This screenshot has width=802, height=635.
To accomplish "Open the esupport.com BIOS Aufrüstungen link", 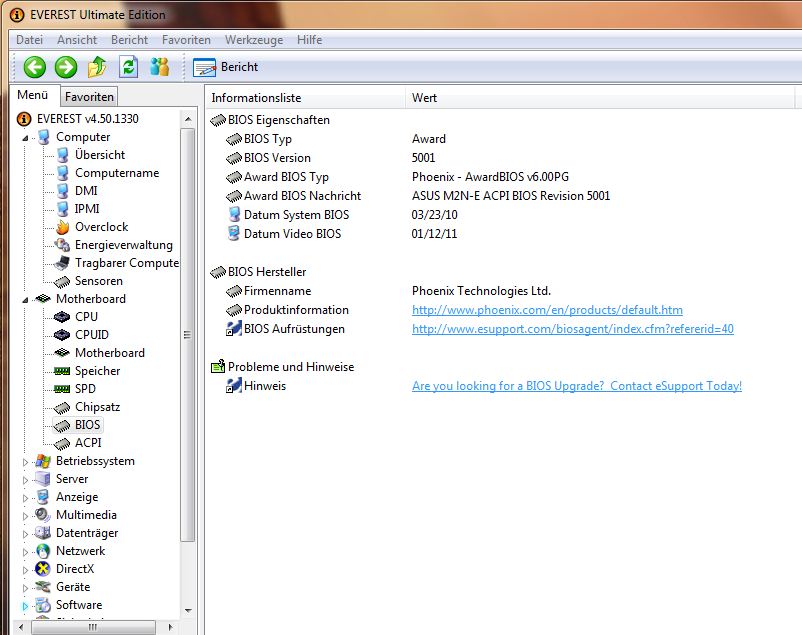I will [x=573, y=329].
